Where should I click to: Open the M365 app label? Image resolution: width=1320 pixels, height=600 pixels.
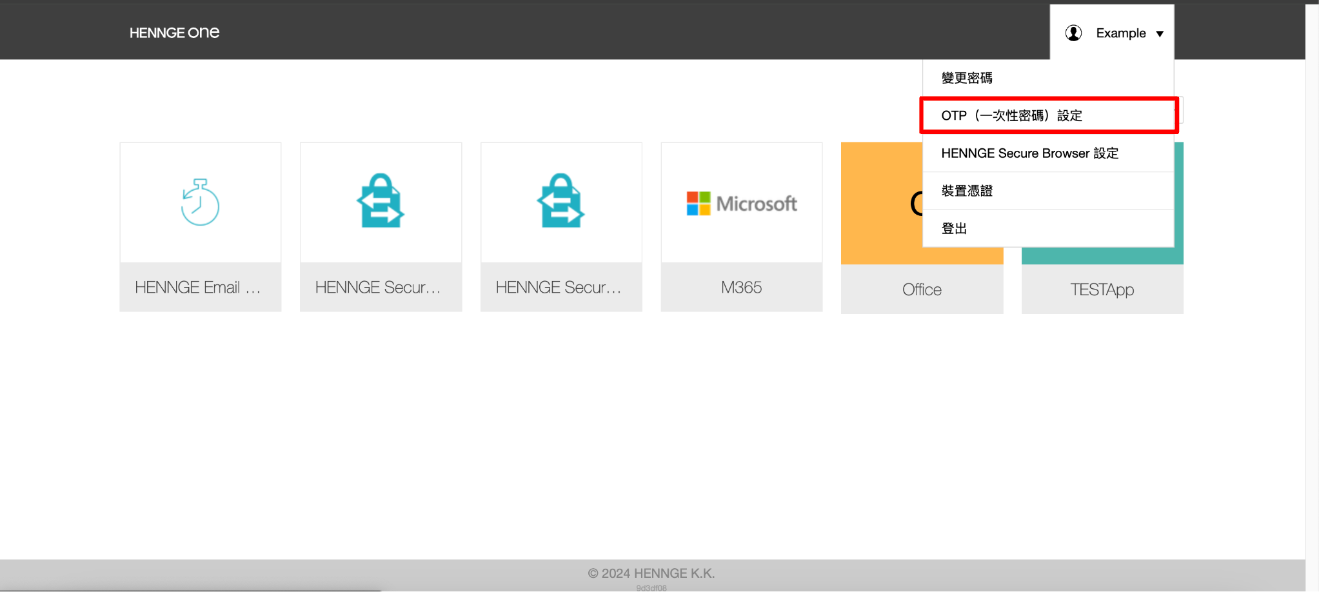click(741, 287)
